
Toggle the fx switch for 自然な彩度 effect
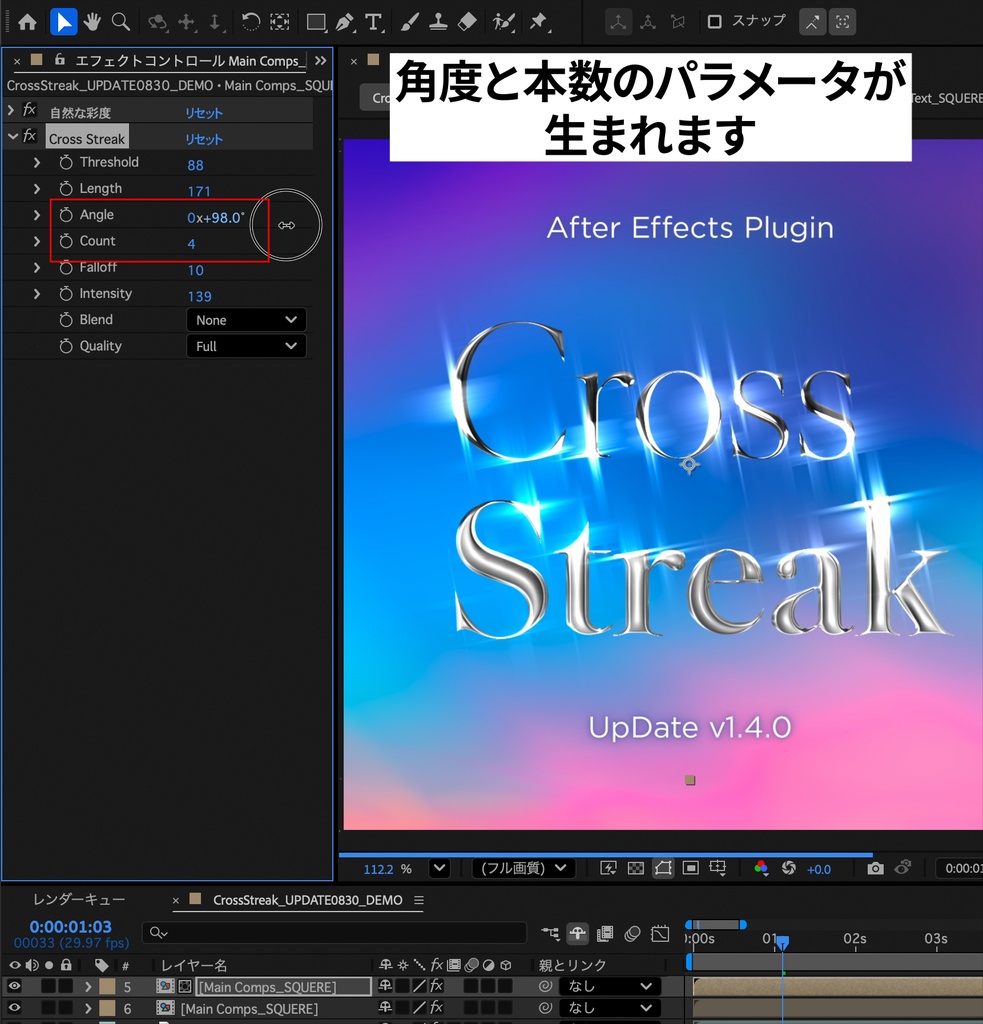tap(29, 110)
